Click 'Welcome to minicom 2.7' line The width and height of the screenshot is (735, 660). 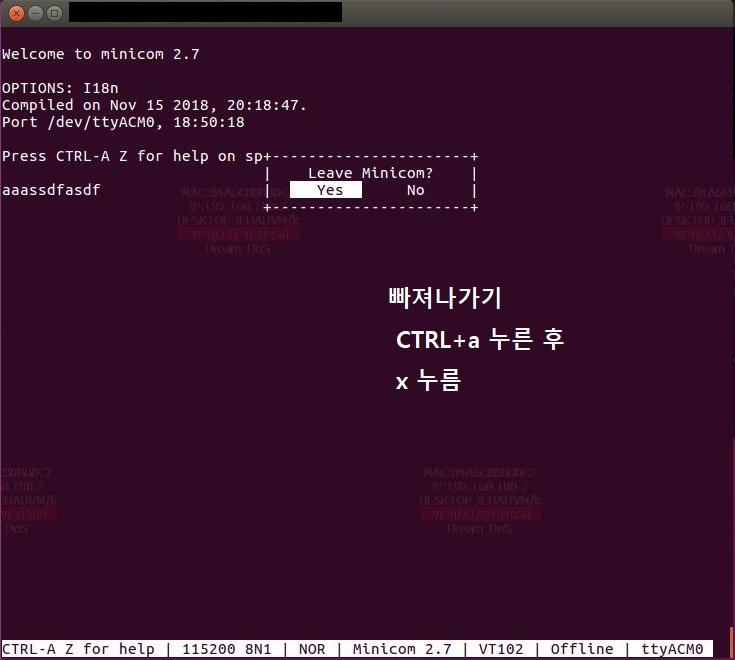[x=101, y=54]
